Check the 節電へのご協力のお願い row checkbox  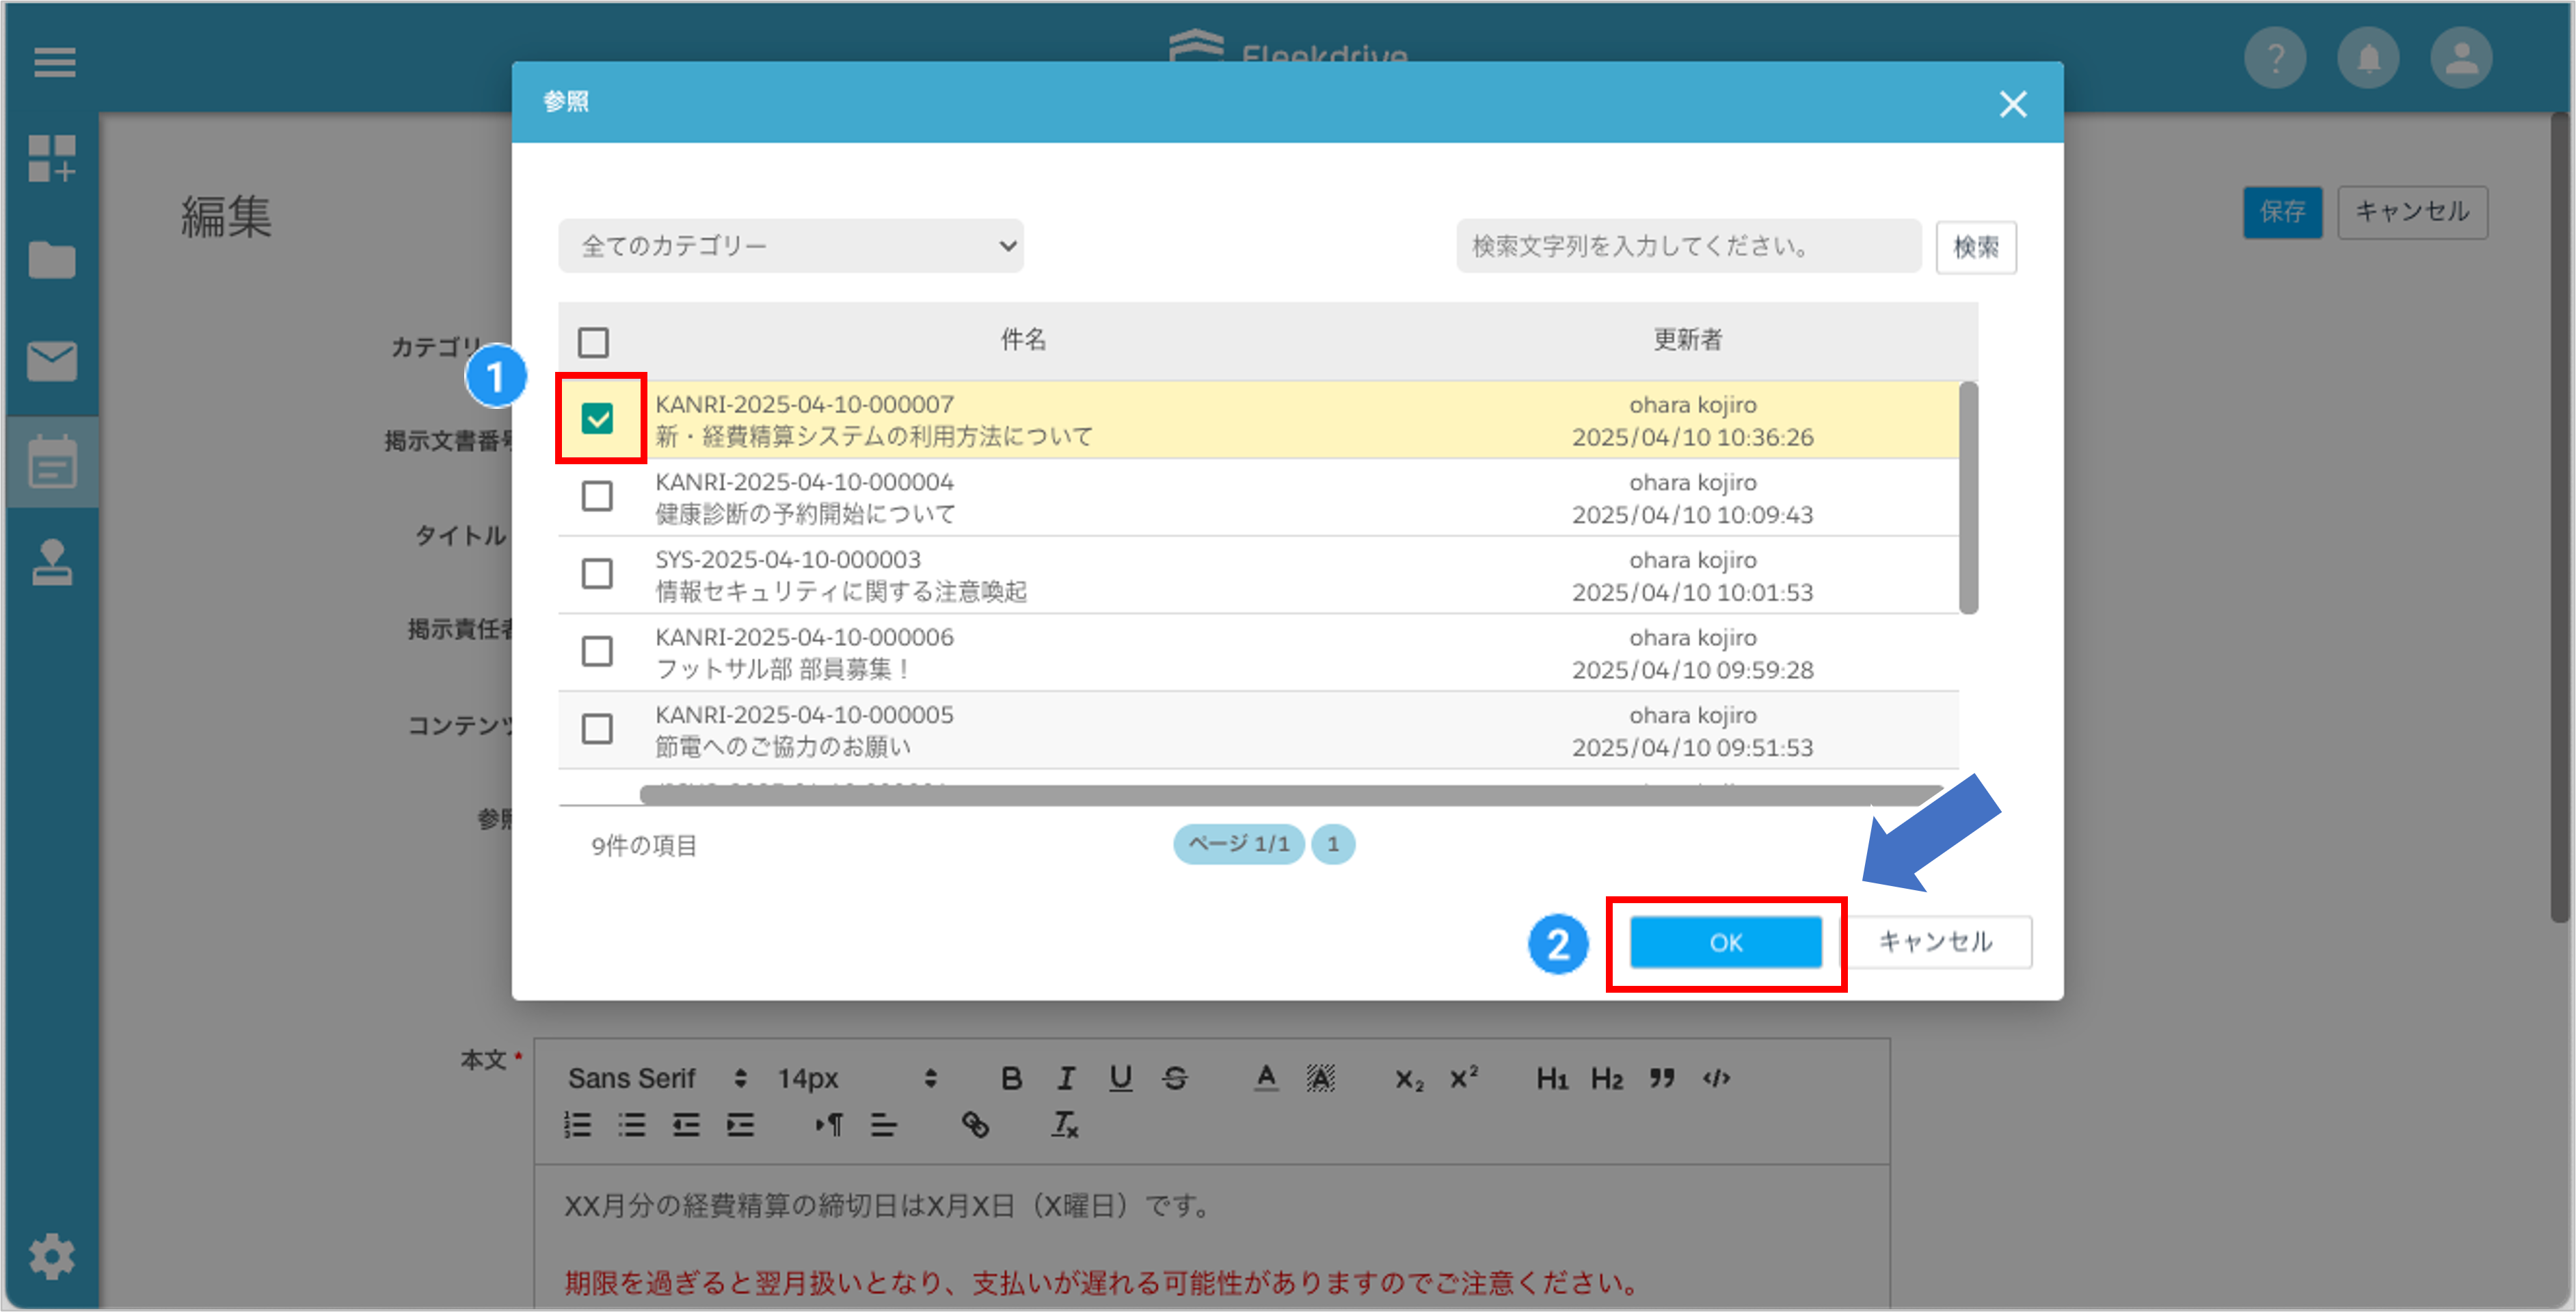click(x=597, y=729)
